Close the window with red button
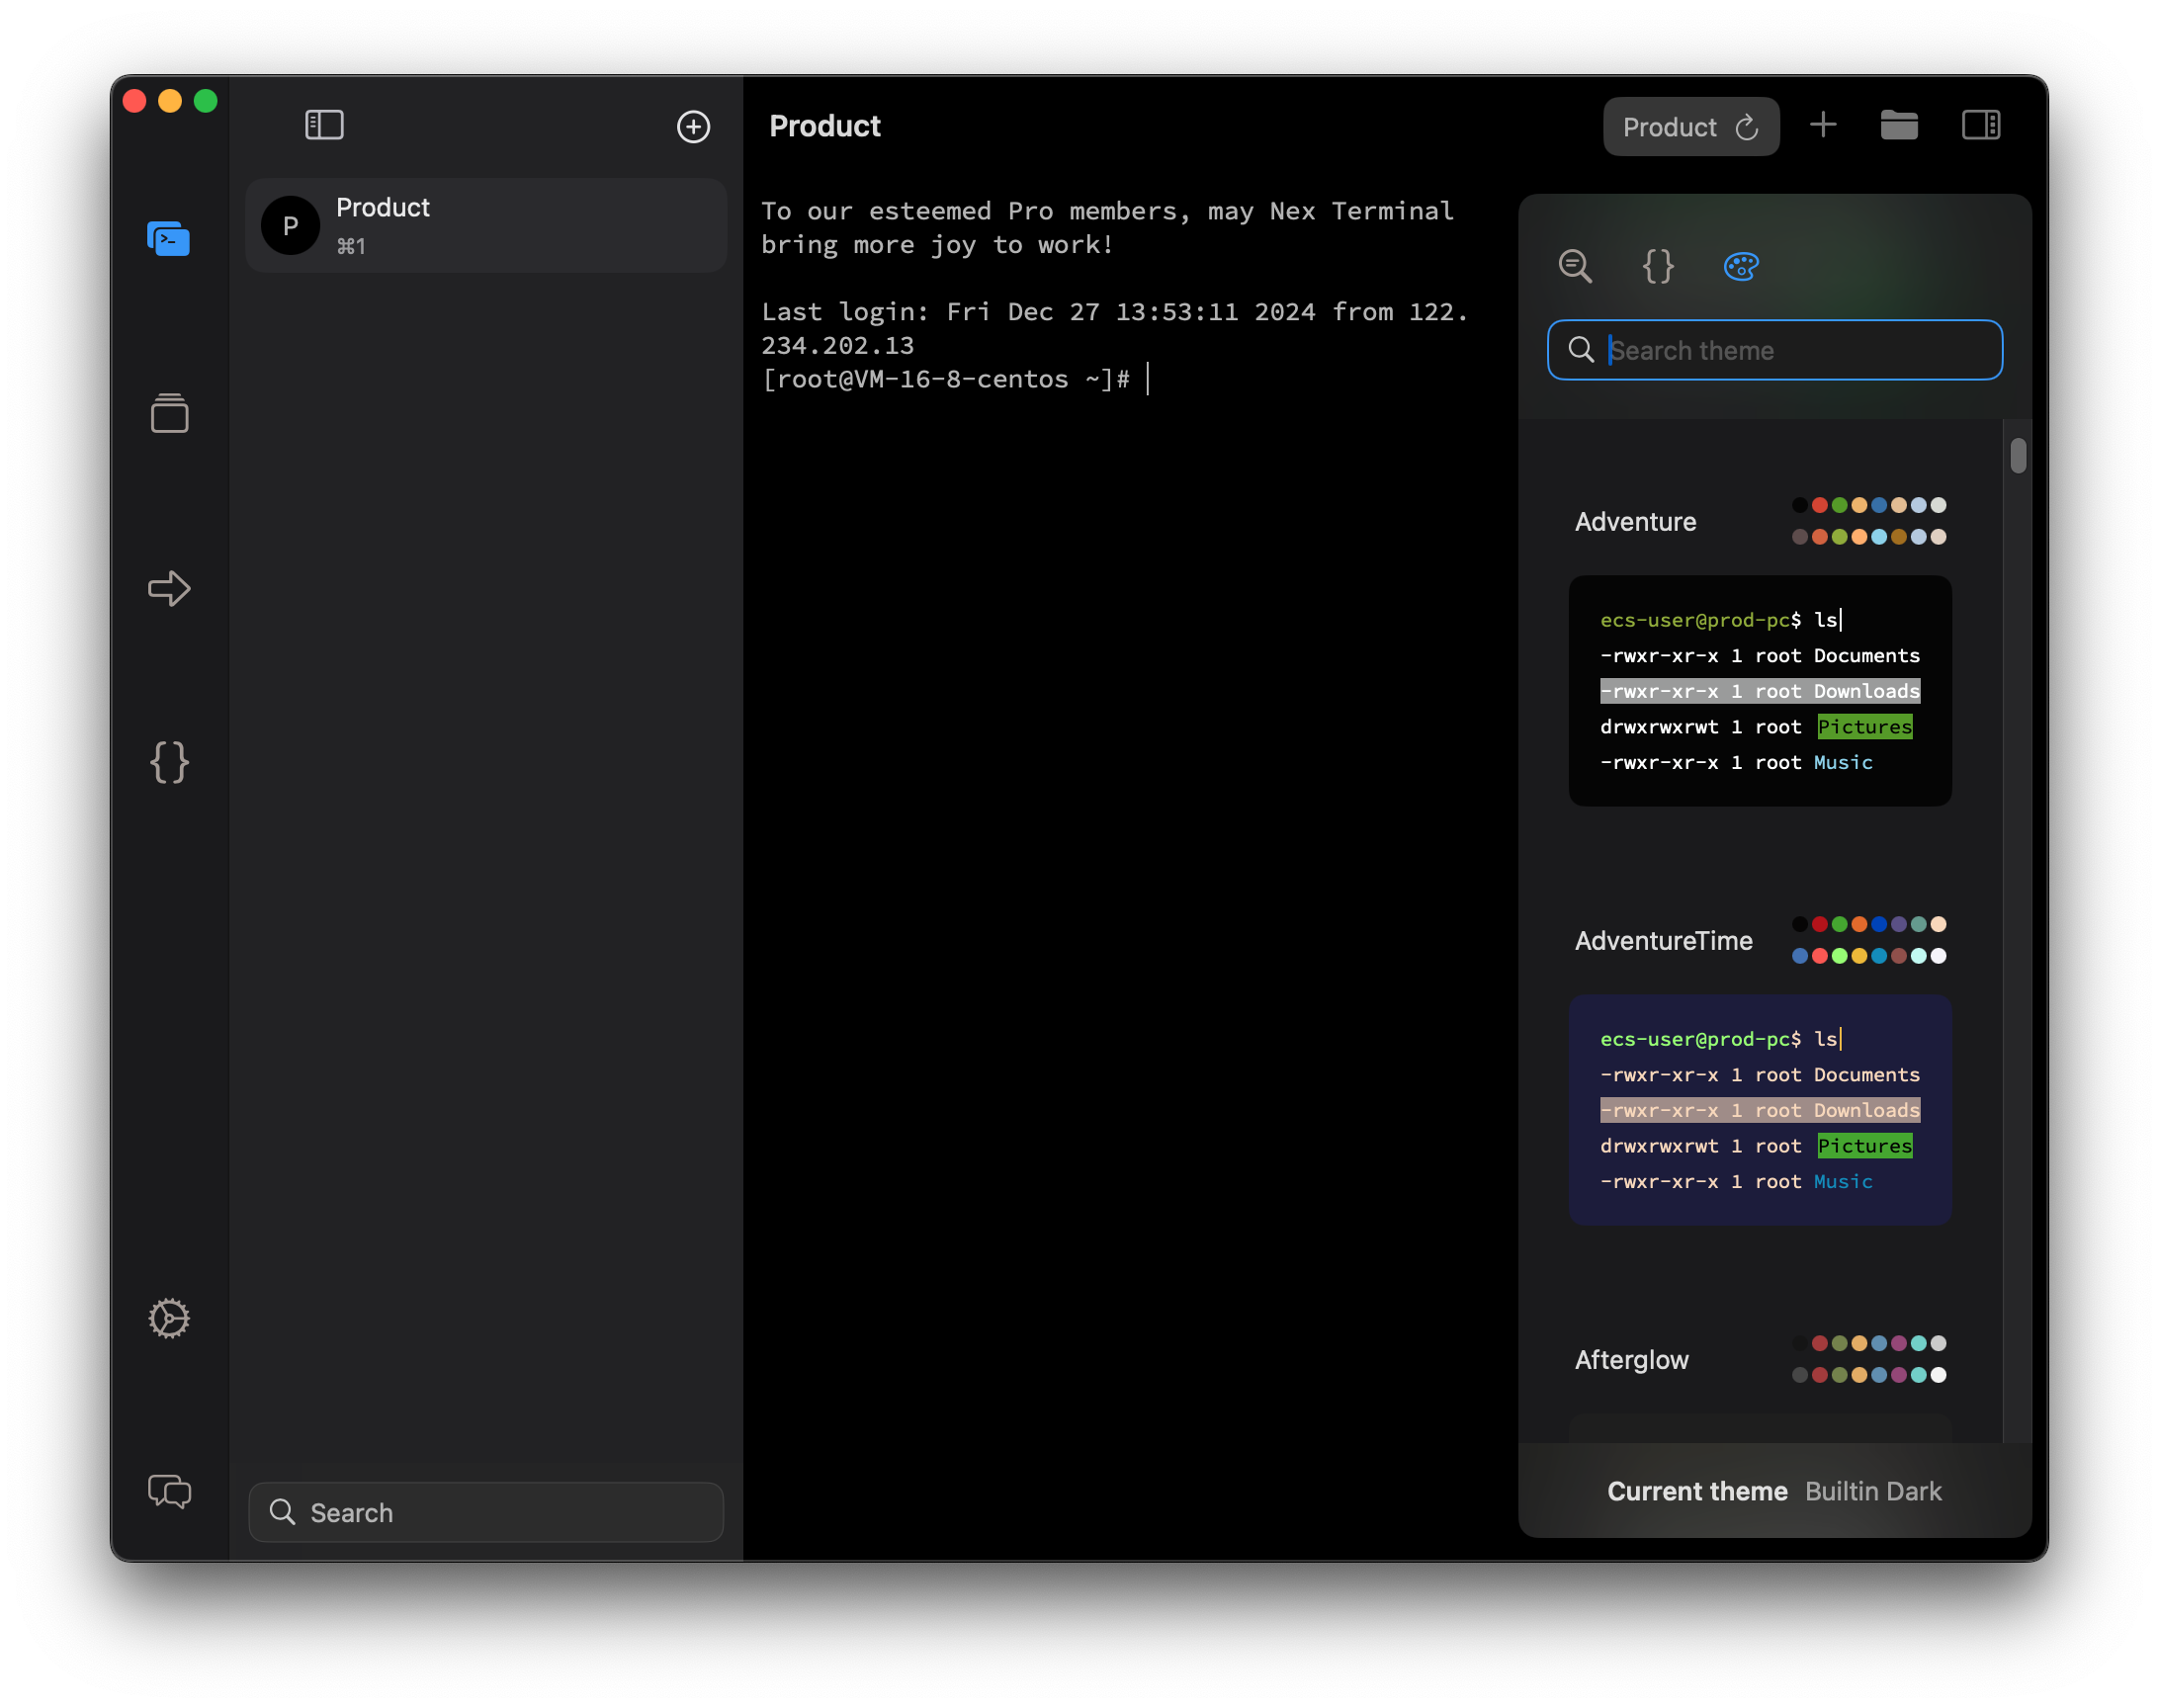The width and height of the screenshot is (2159, 1708). [x=134, y=101]
